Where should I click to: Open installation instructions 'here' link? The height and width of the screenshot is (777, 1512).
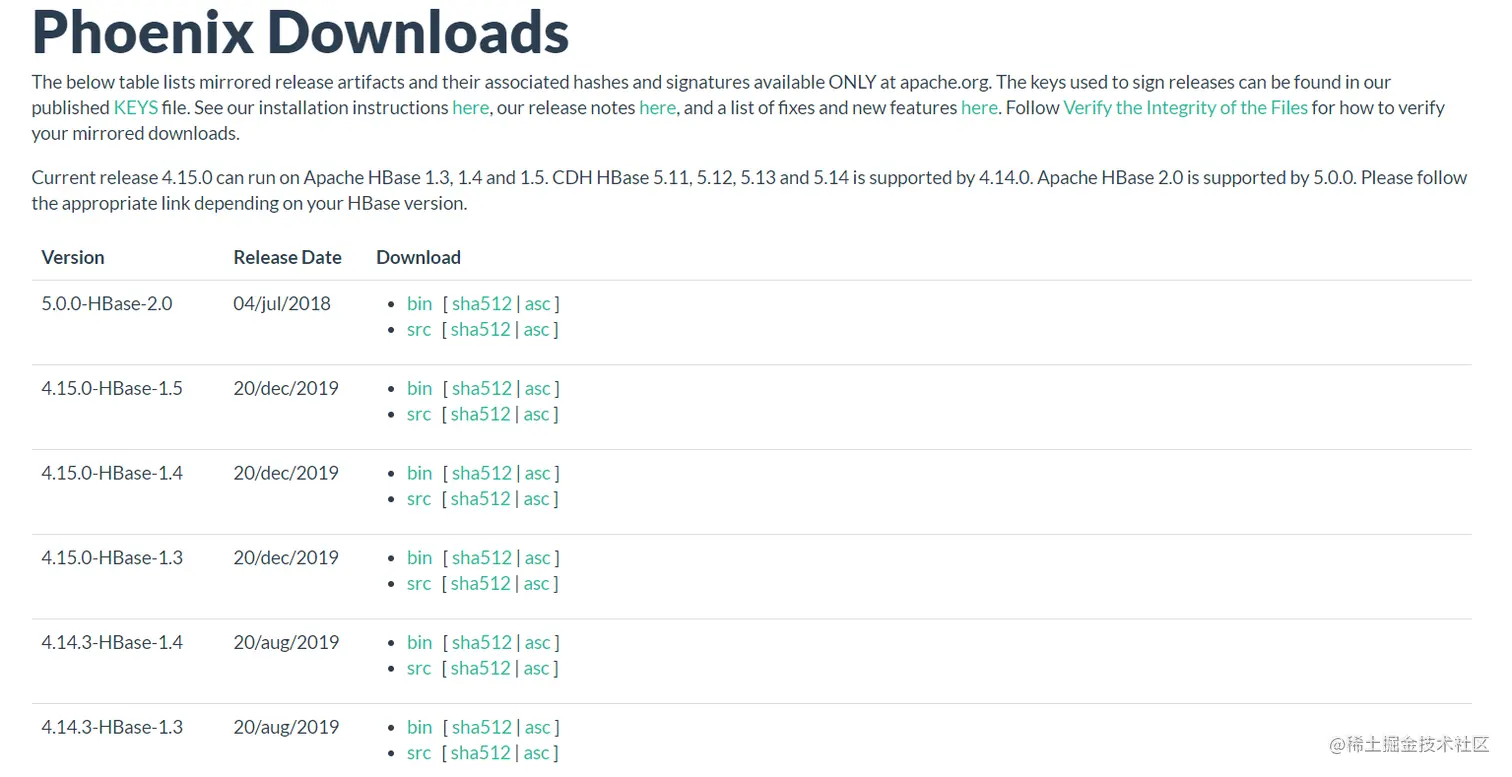(470, 107)
